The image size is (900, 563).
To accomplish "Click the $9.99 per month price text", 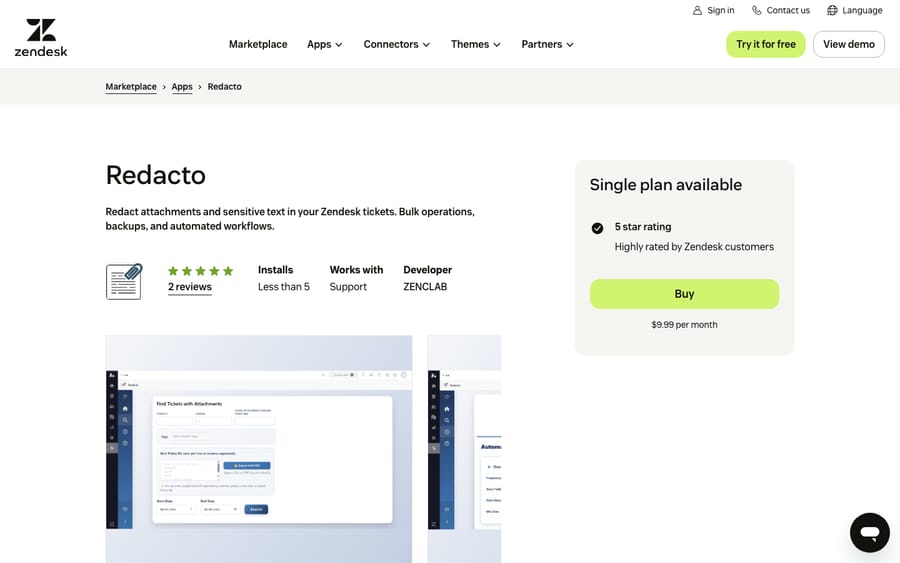I will (x=684, y=325).
